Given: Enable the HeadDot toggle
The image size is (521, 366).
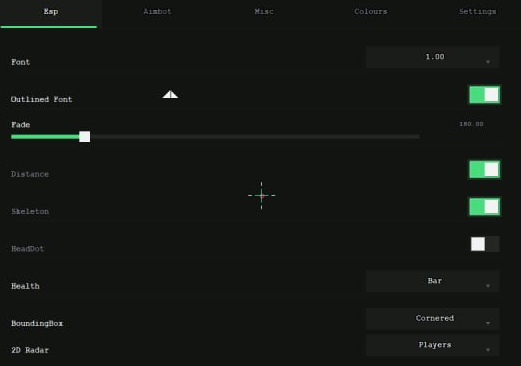Looking at the screenshot, I should tap(485, 244).
